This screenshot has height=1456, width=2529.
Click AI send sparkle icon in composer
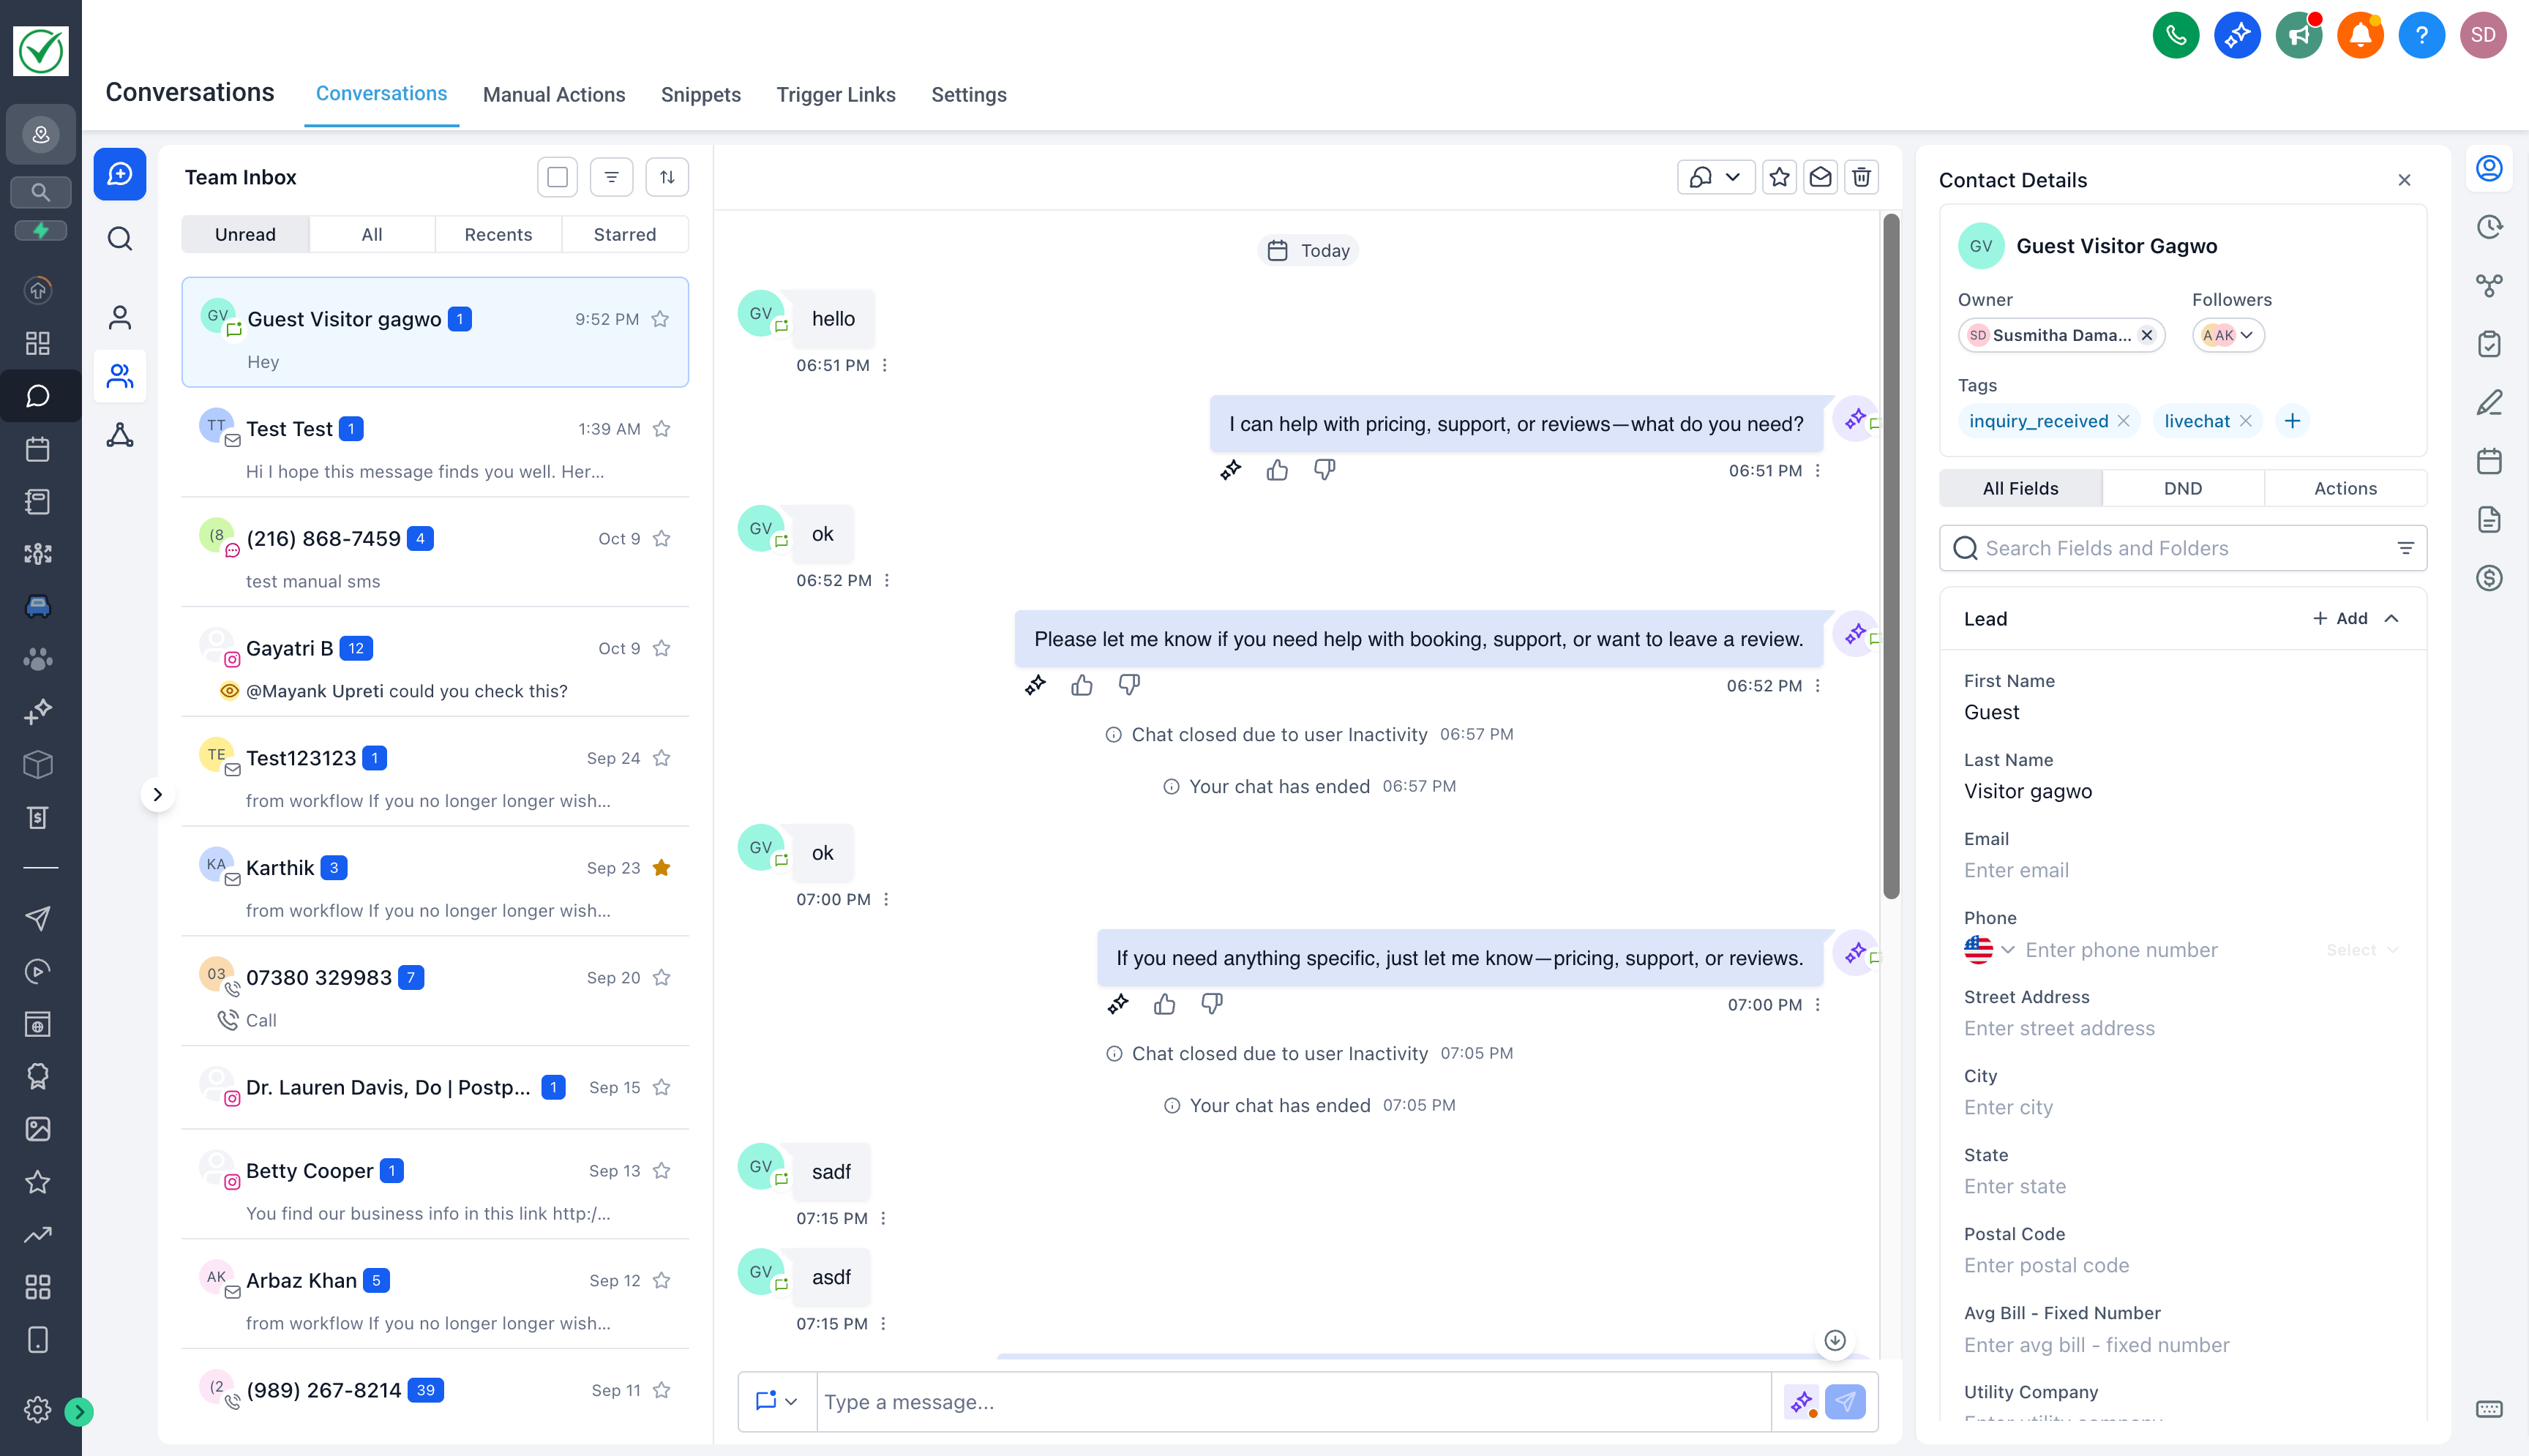coord(1802,1402)
